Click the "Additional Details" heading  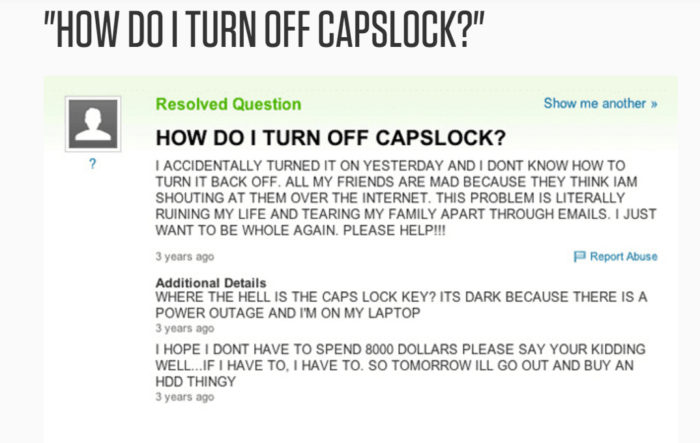click(x=210, y=284)
